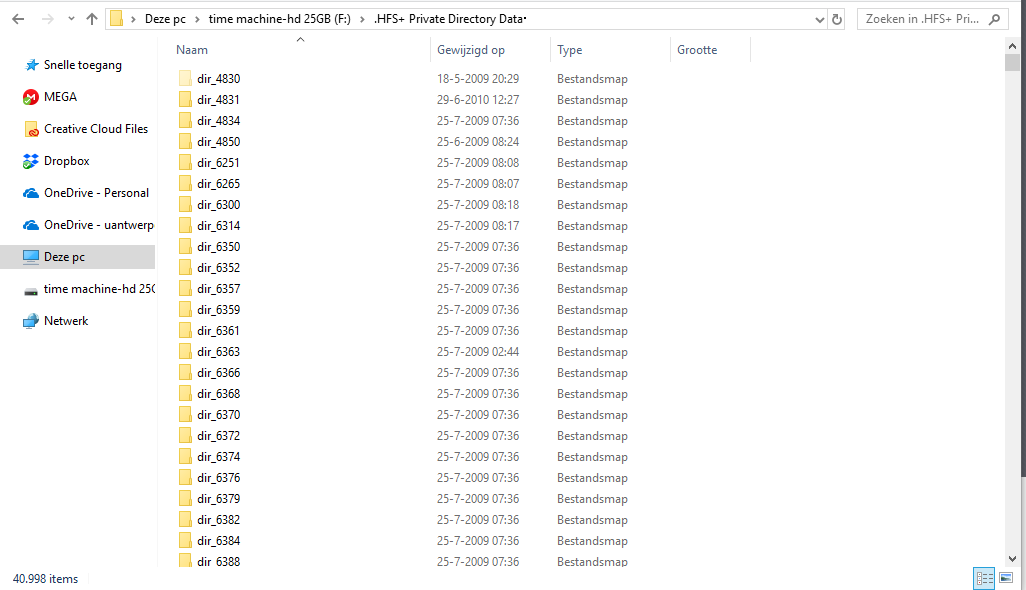The width and height of the screenshot is (1026, 590).
Task: Open Dropbox in navigation pane
Action: (66, 161)
